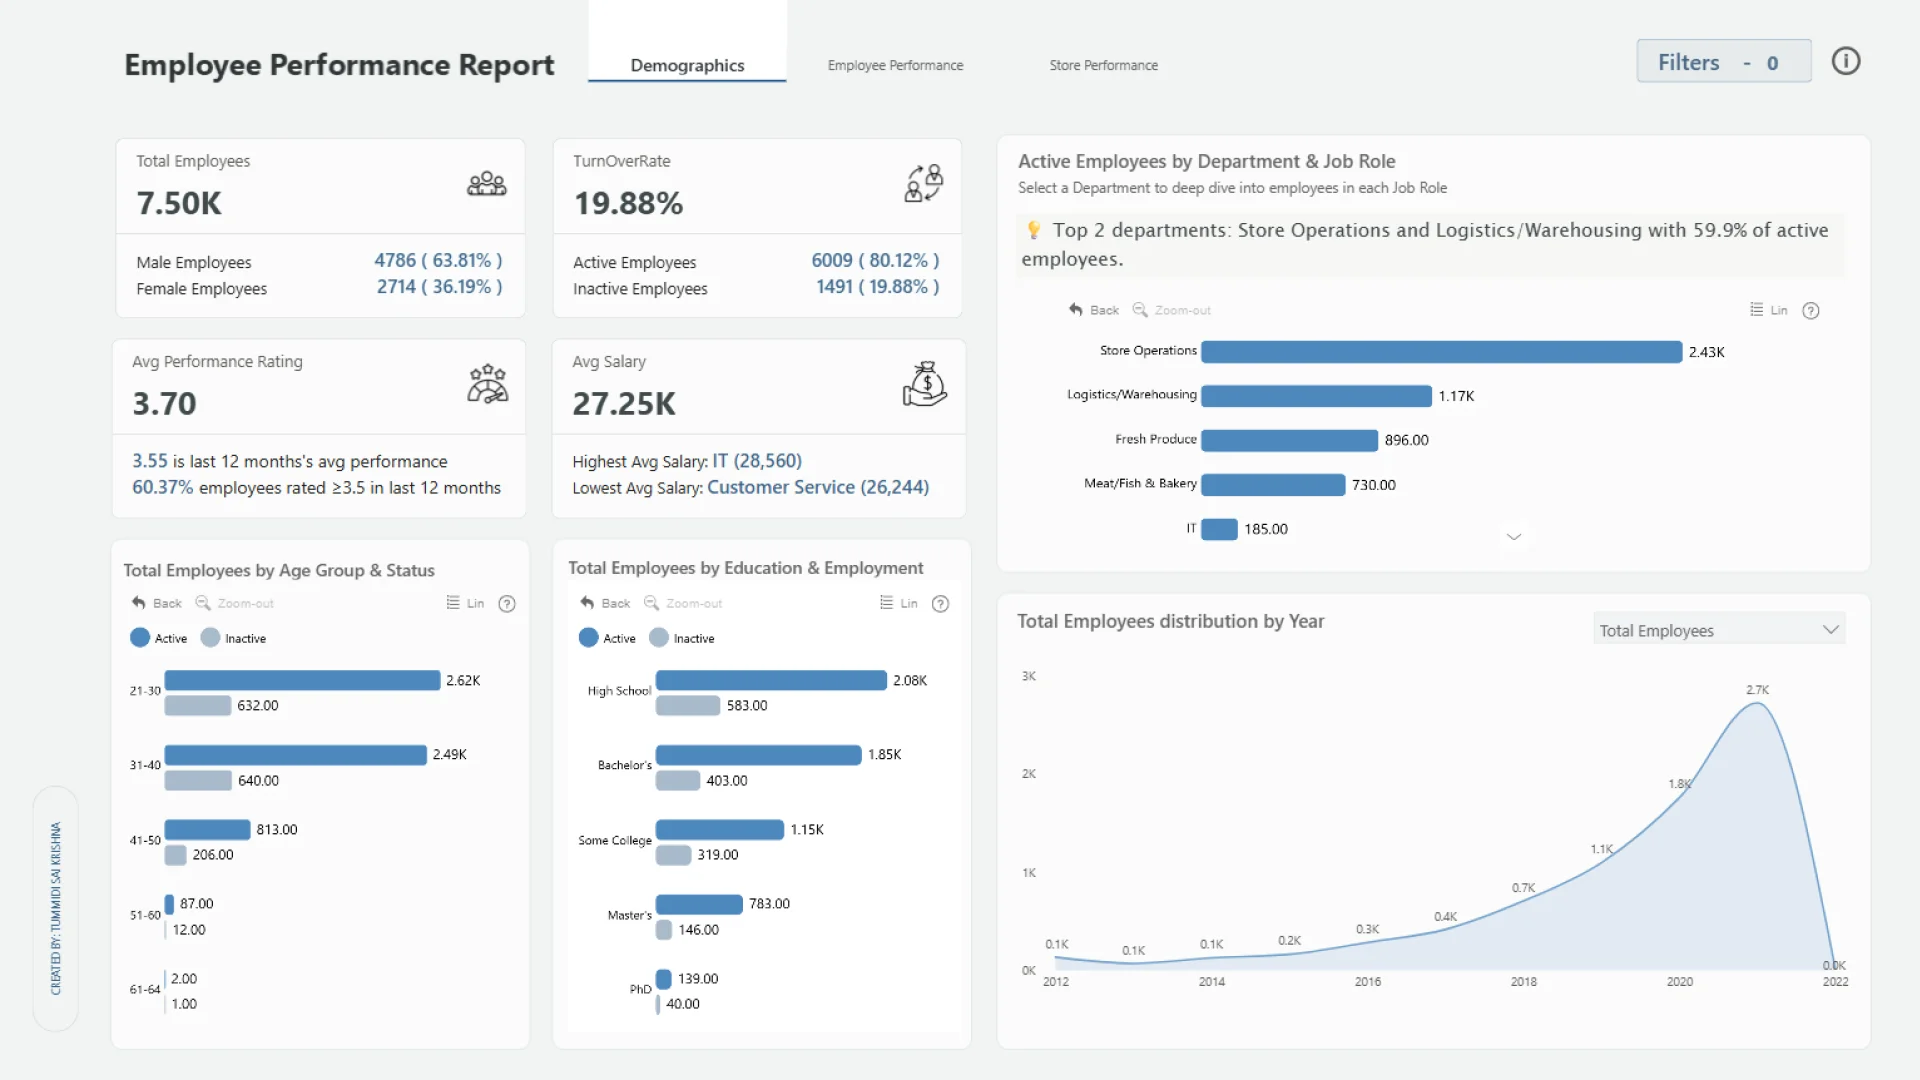Click Zoom-out magnifier in Education chart
1920x1080 pixels.
coord(651,603)
